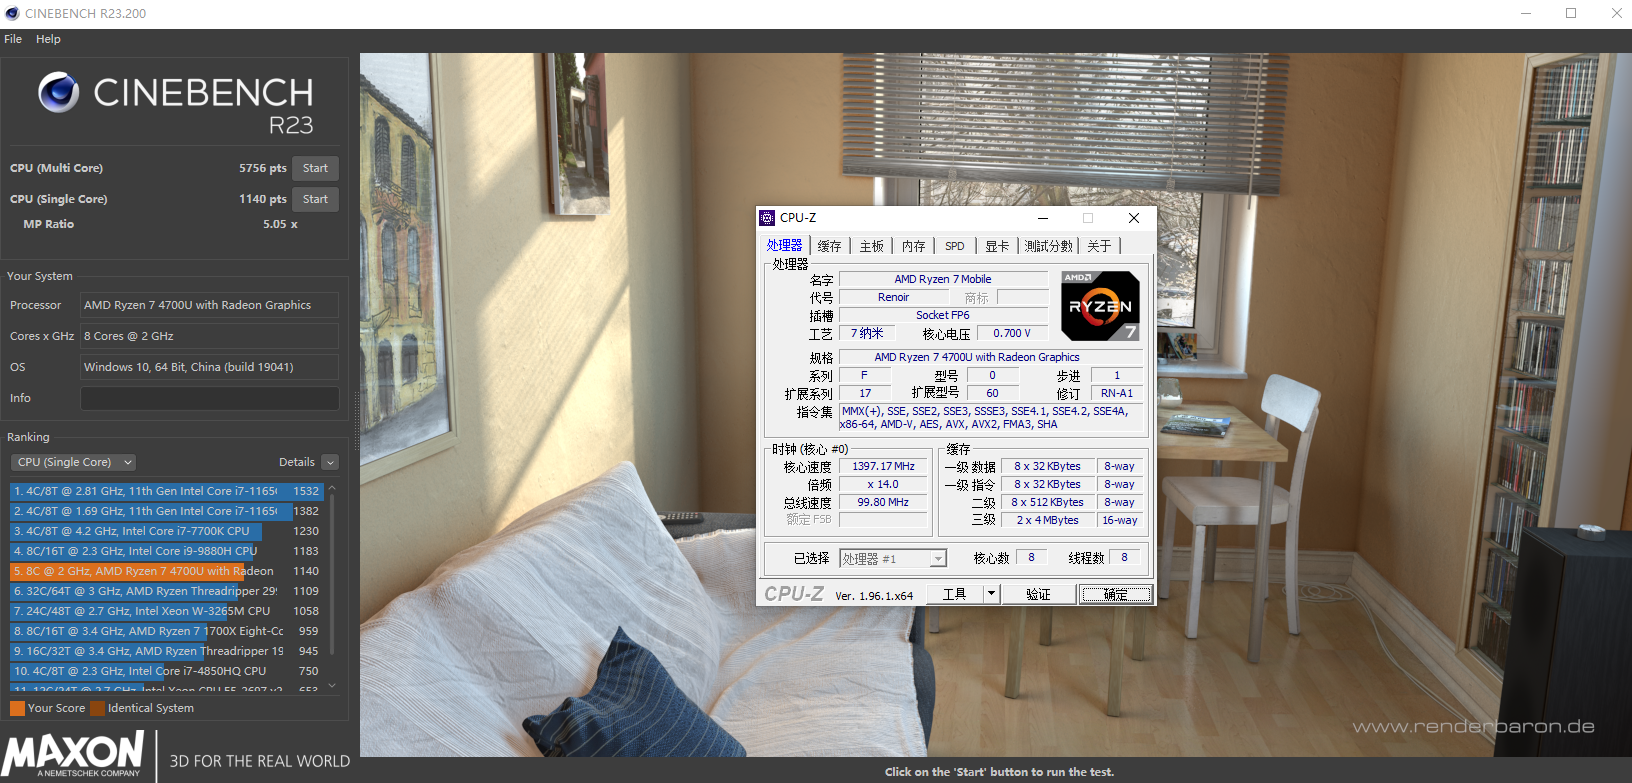Click the 验证 button in CPU-Z

coord(1038,594)
